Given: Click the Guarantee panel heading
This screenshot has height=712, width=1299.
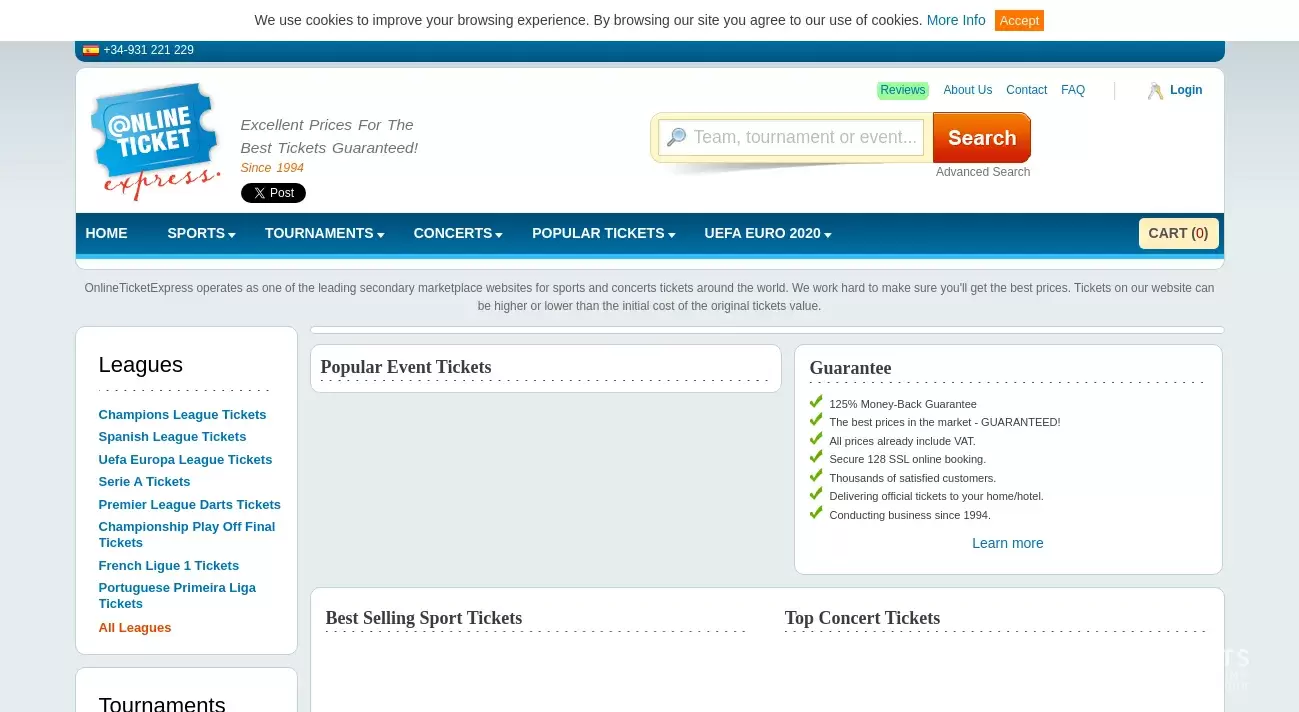Looking at the screenshot, I should tap(850, 368).
